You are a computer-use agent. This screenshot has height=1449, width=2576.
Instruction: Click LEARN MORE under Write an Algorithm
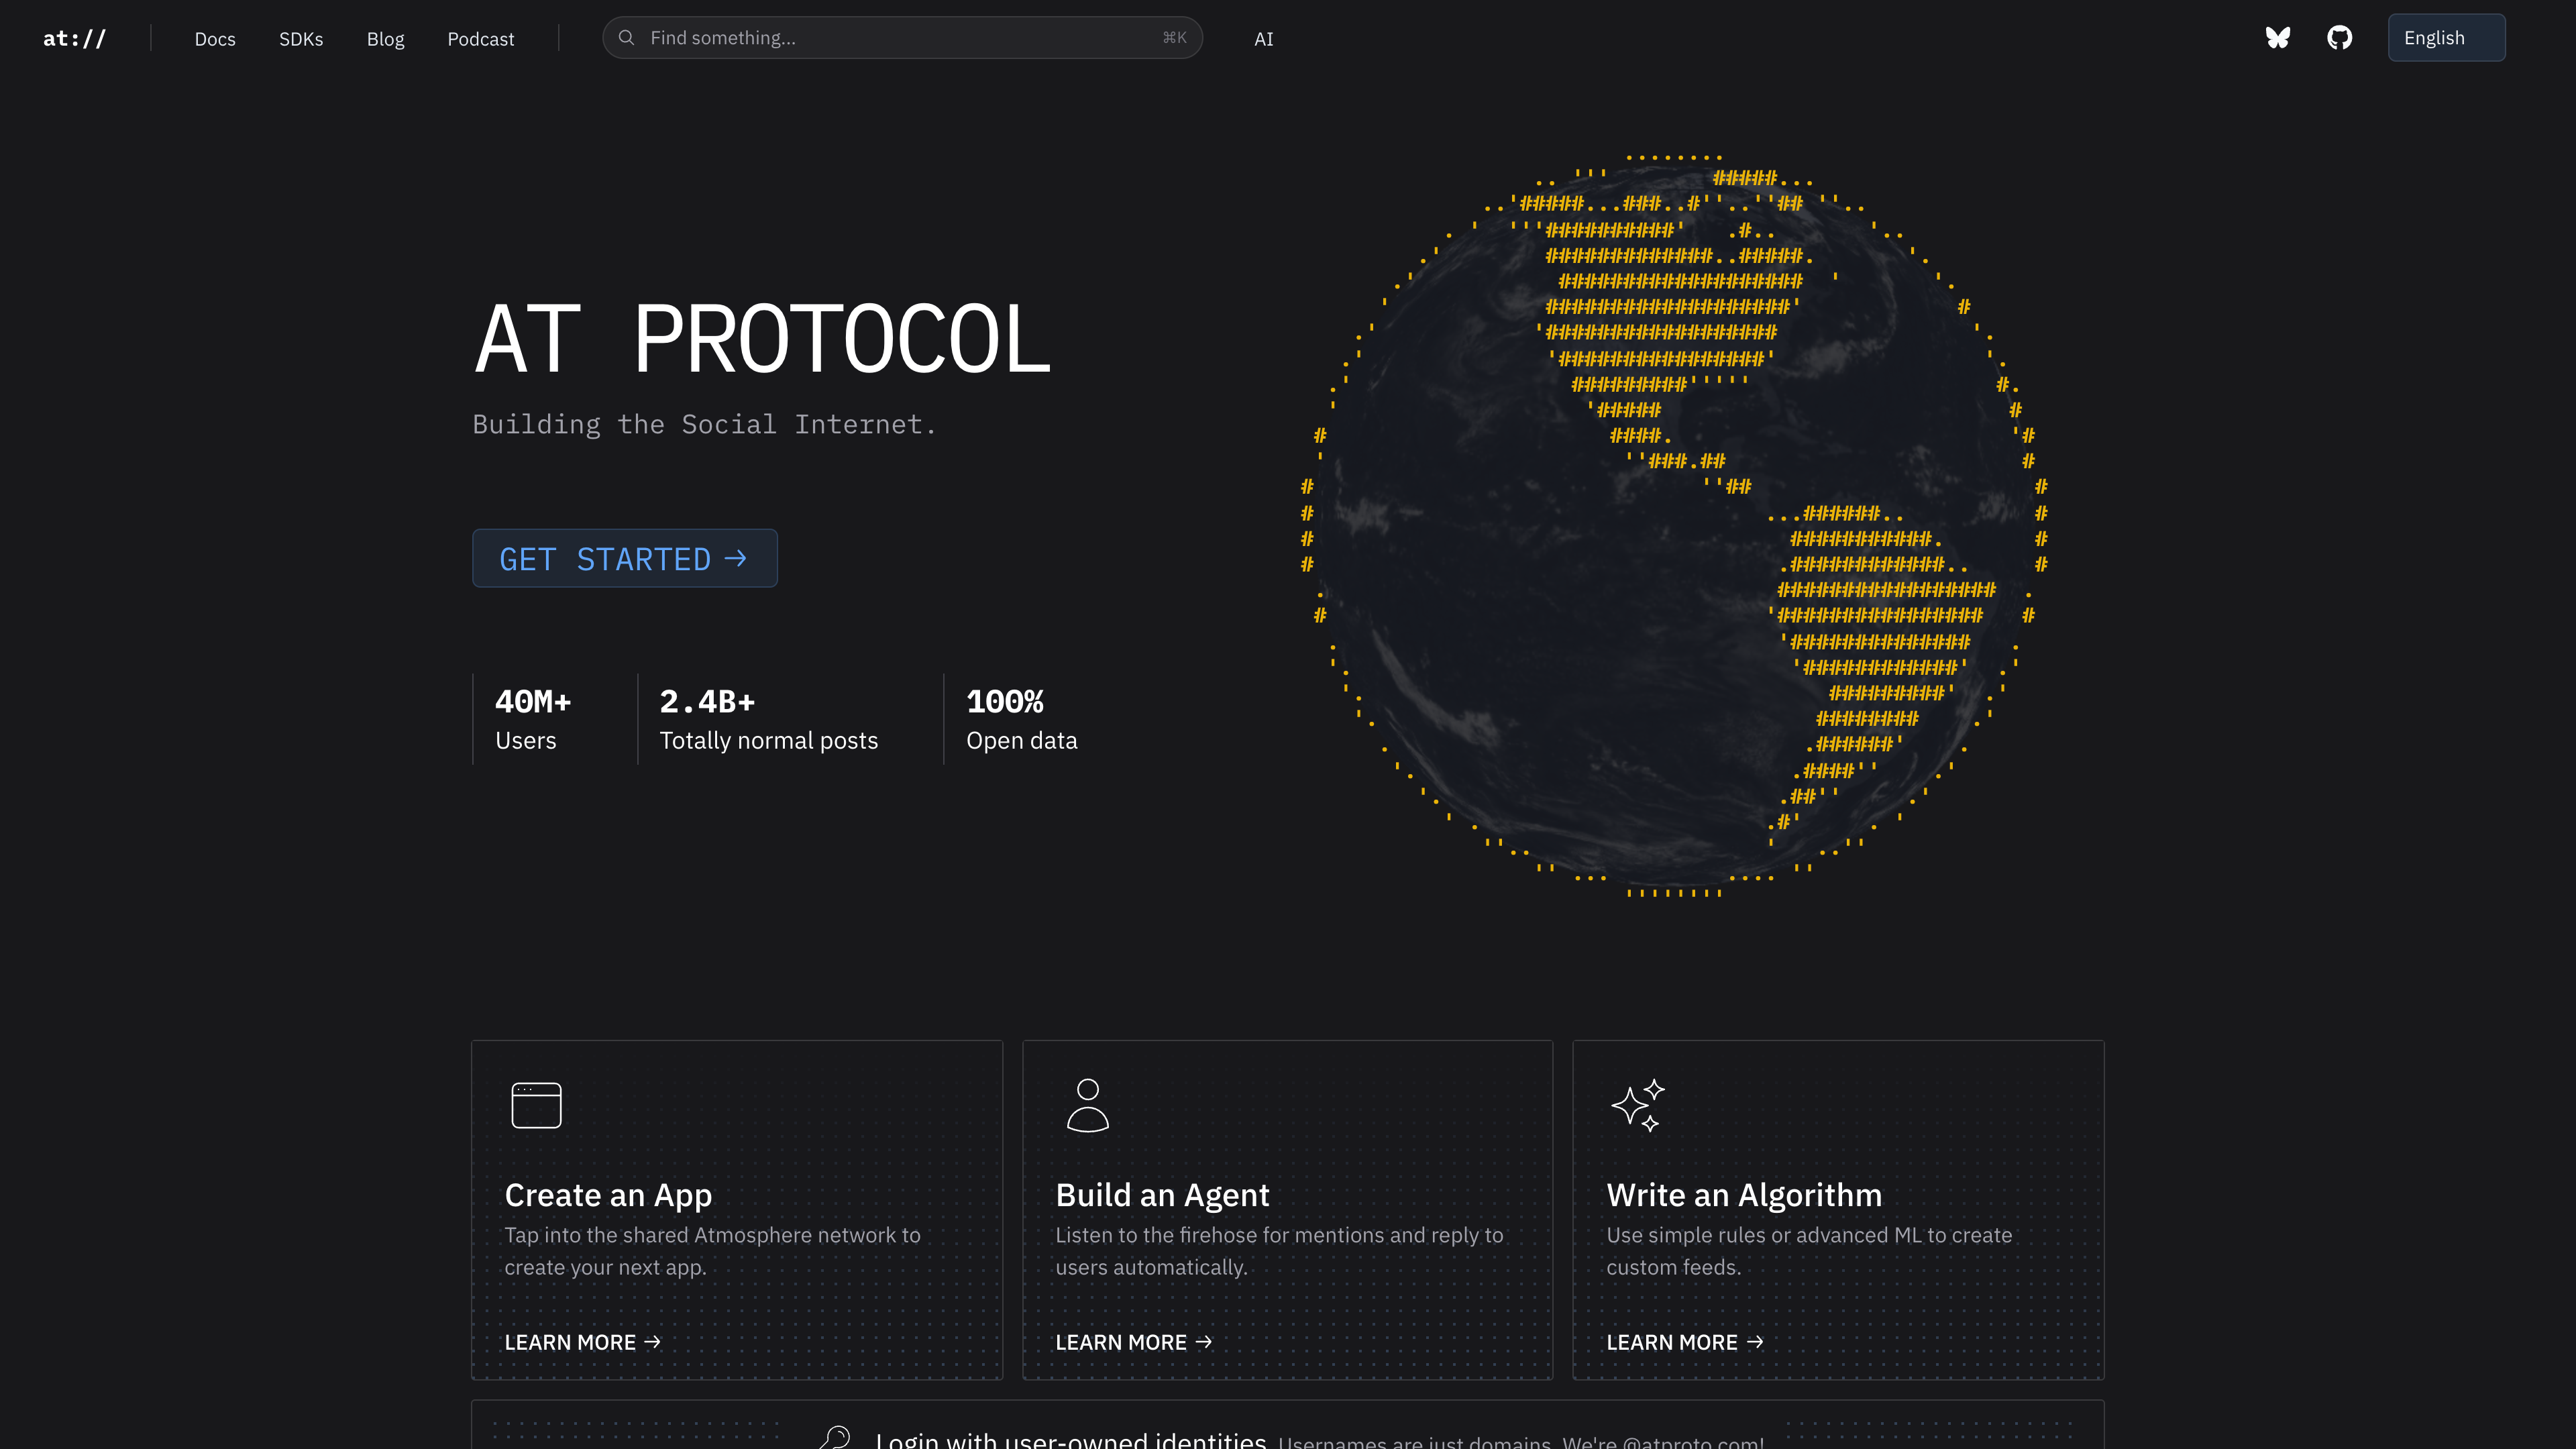[1685, 1342]
